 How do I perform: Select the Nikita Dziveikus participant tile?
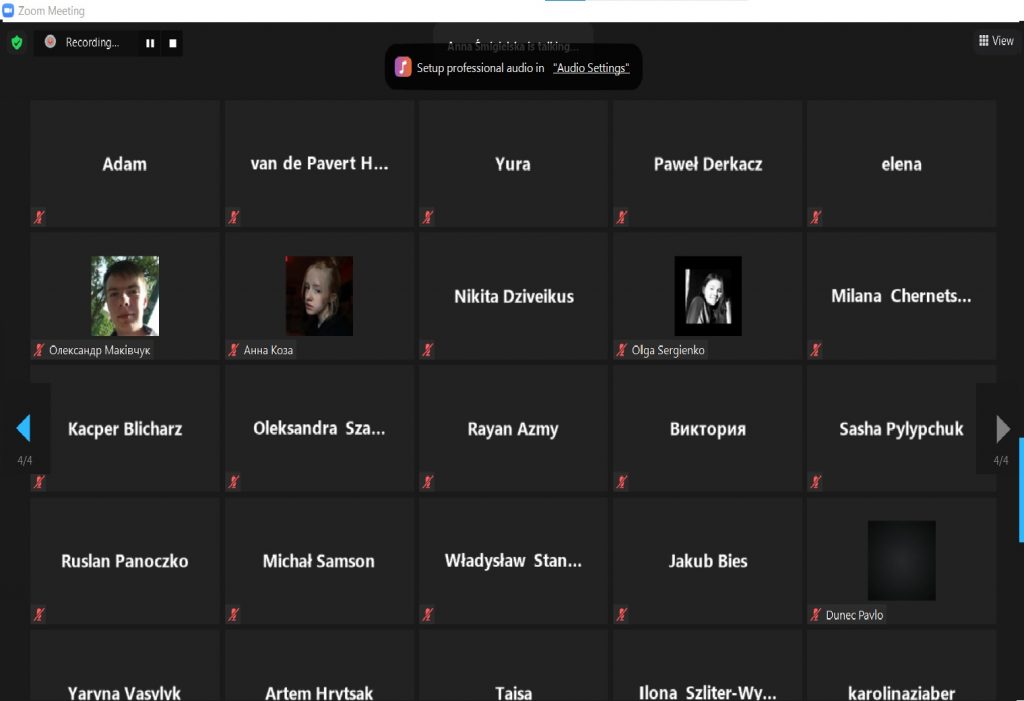(513, 296)
